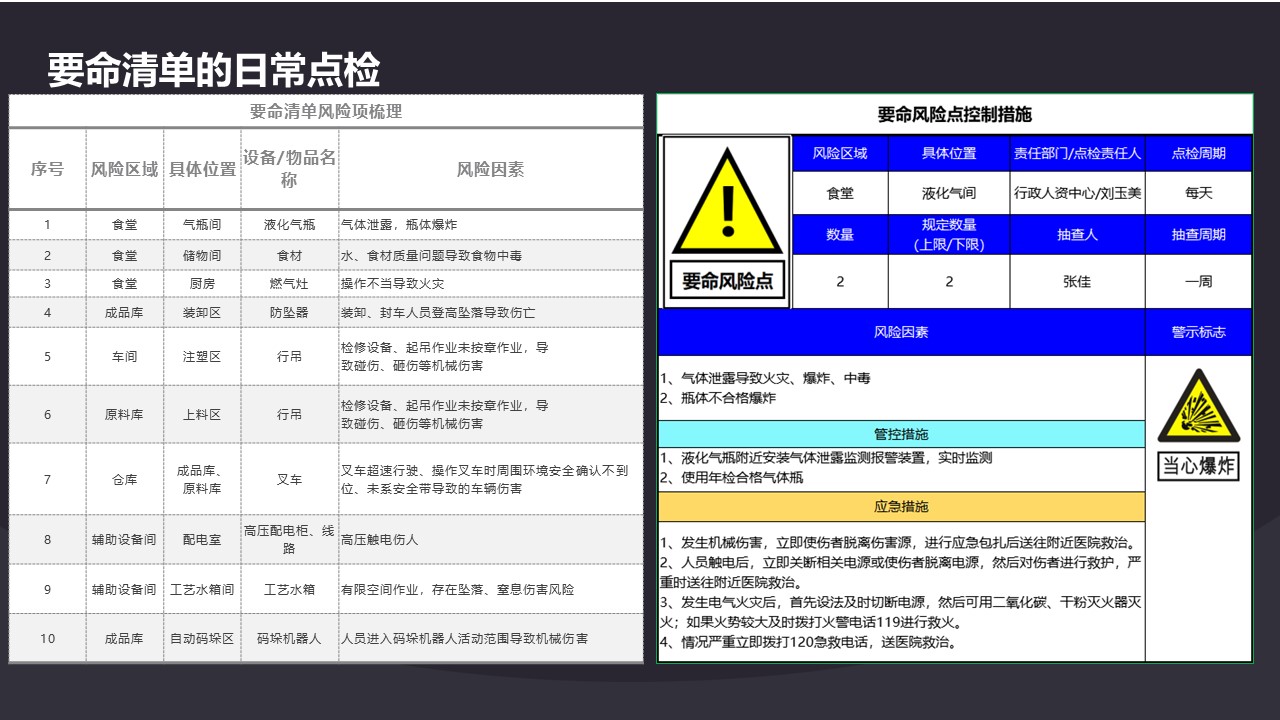
Task: Click row number 10 in the 序号 column
Action: click(x=47, y=639)
